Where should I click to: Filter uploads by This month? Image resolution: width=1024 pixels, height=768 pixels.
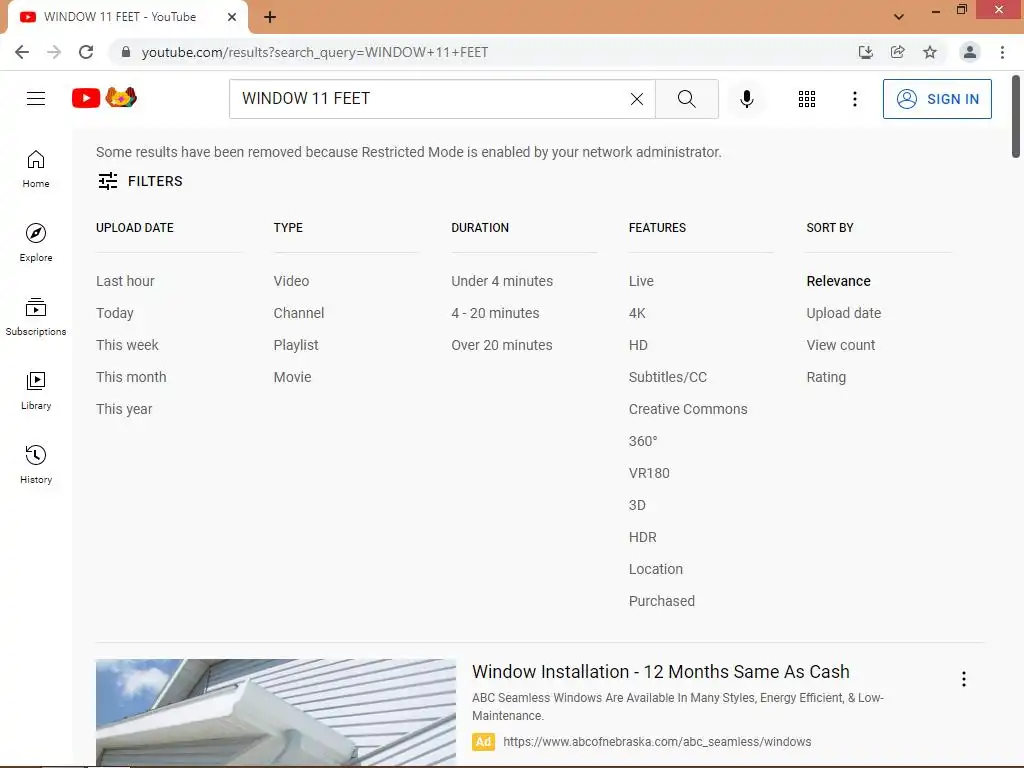[x=131, y=377]
